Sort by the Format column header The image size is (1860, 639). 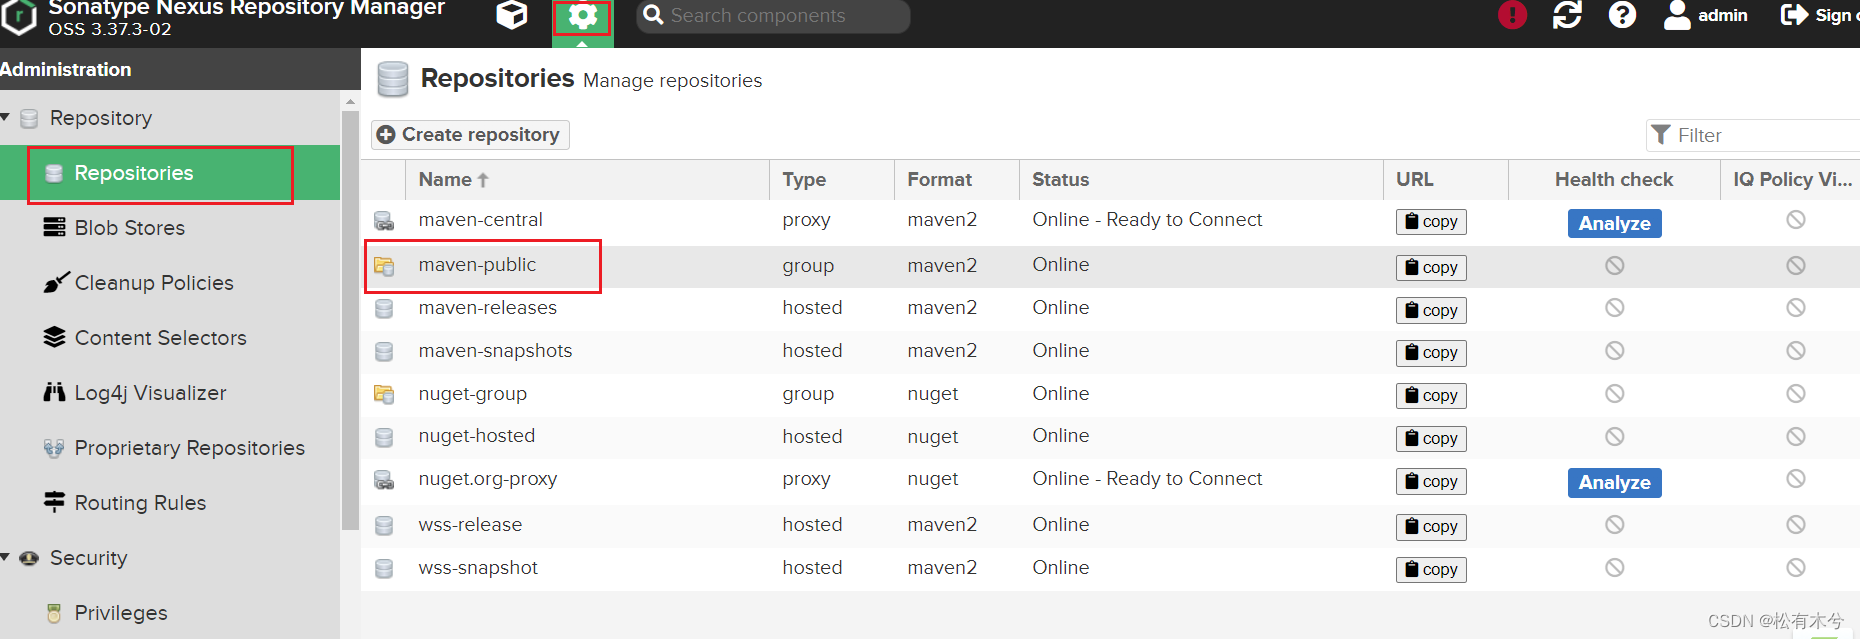(x=957, y=180)
